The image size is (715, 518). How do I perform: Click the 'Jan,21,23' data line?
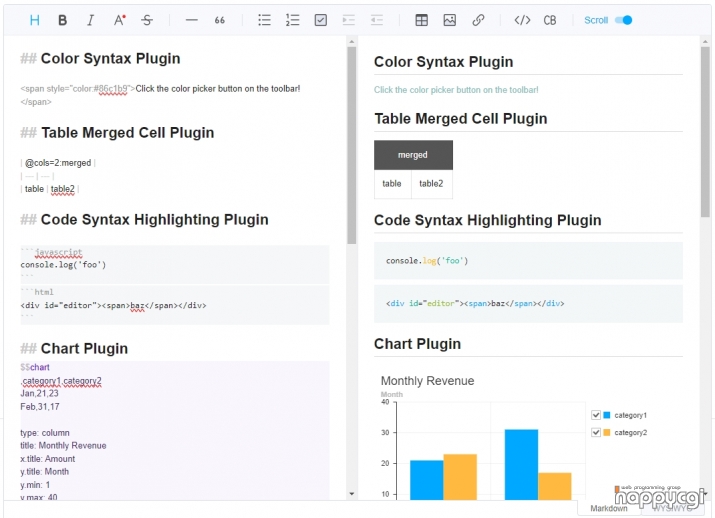[39, 394]
